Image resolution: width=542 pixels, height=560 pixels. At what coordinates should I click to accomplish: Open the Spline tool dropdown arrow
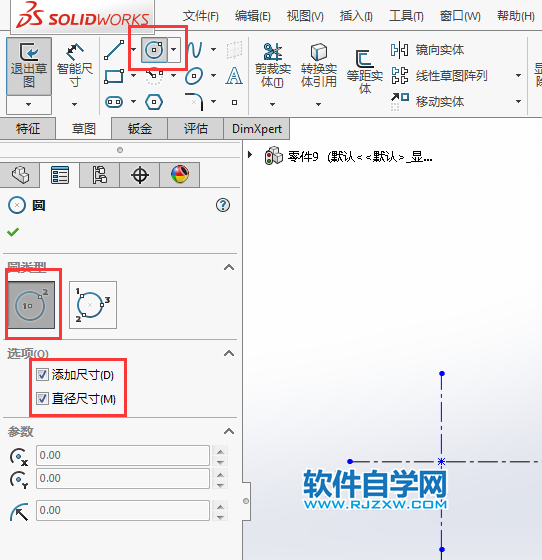coord(214,50)
